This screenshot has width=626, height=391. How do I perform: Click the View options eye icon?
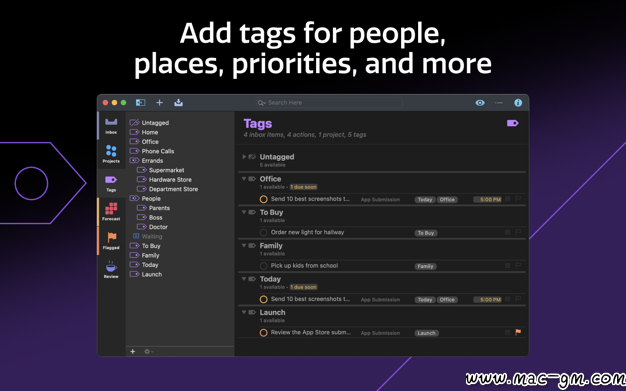click(x=480, y=103)
